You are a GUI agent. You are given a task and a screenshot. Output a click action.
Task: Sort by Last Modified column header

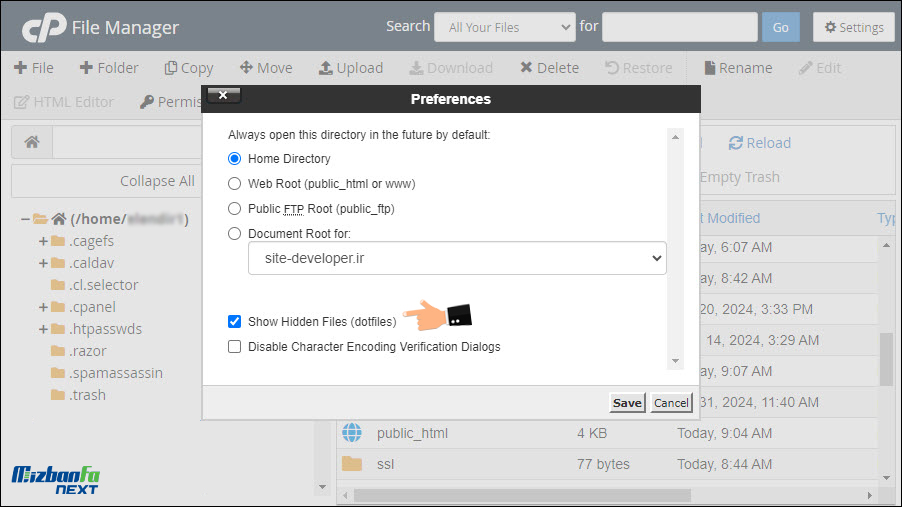click(731, 218)
